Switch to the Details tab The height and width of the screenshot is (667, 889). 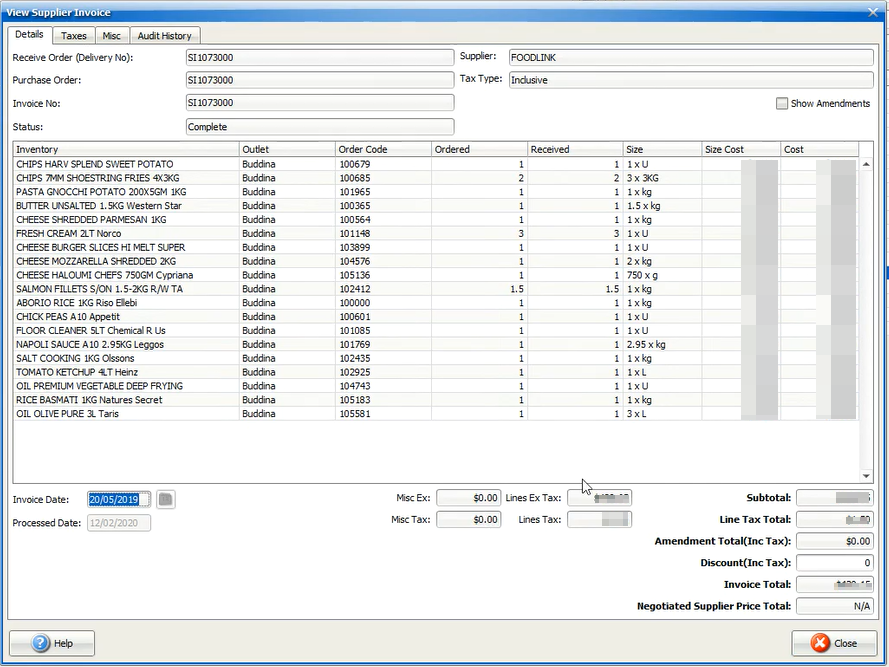tap(29, 35)
